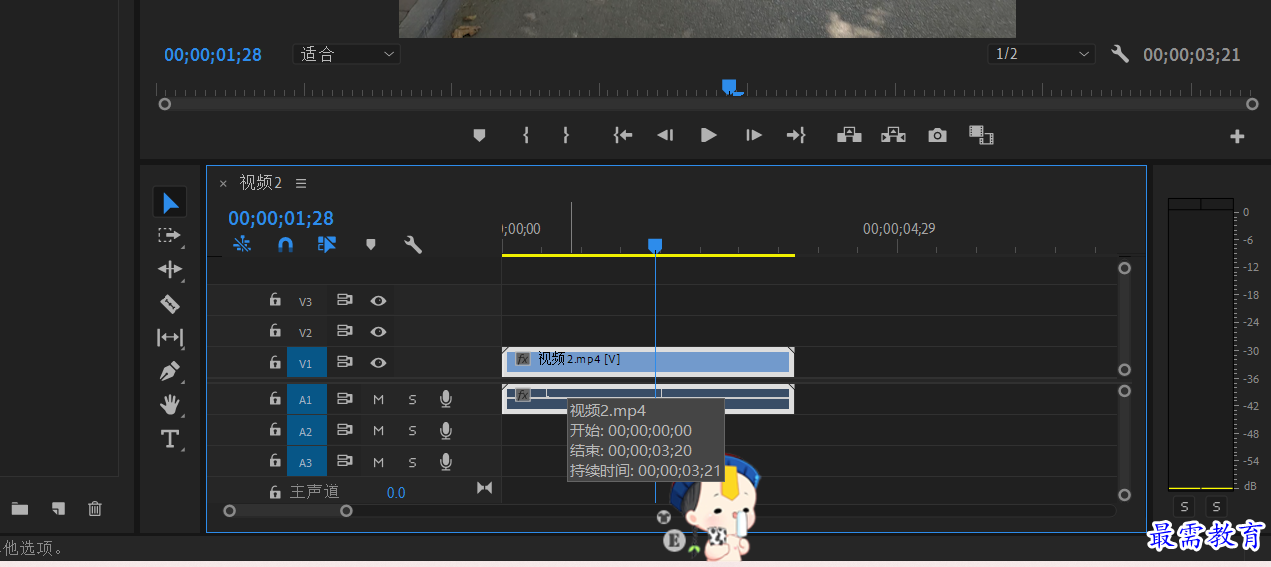Click the Extract button
The image size is (1271, 567).
click(x=893, y=135)
